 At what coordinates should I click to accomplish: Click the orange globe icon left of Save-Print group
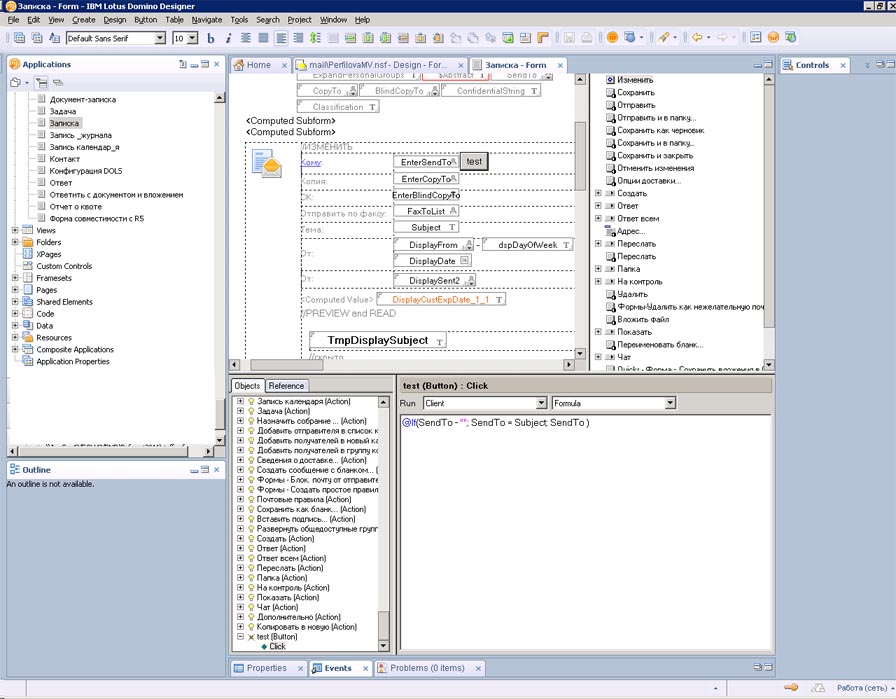pos(612,38)
